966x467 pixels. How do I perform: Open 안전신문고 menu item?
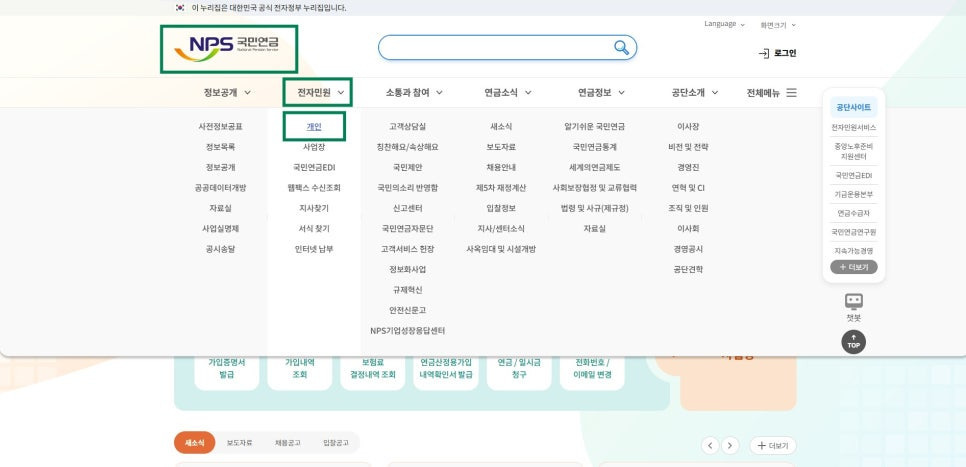(407, 310)
